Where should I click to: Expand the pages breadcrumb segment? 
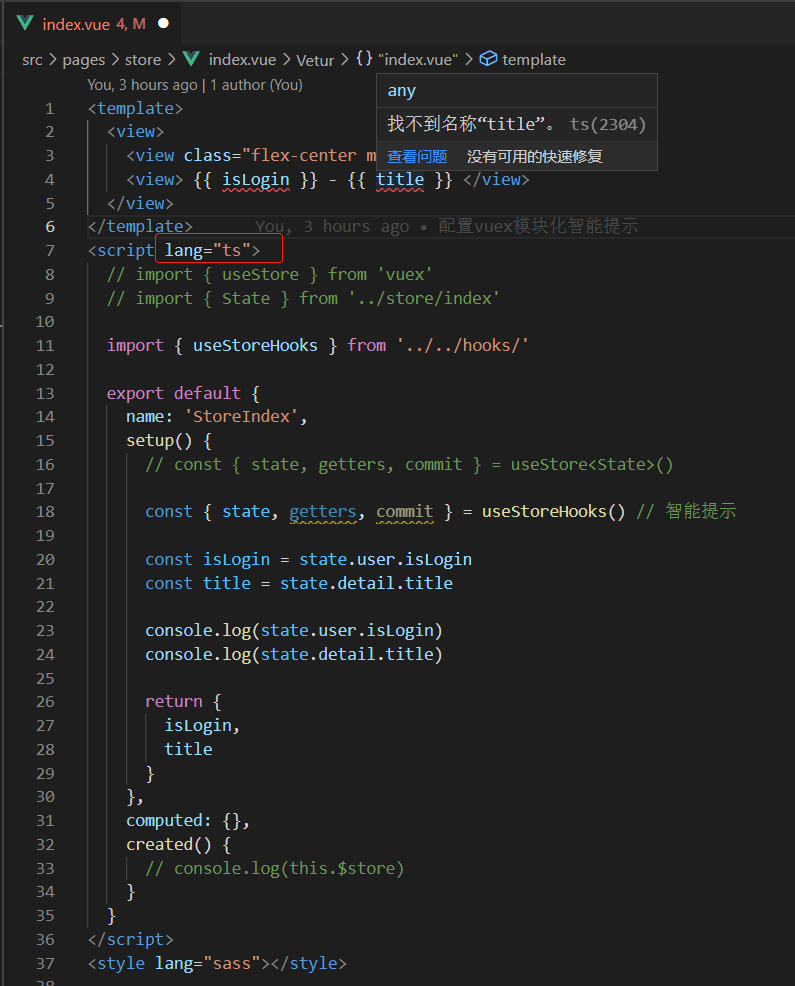tap(83, 60)
